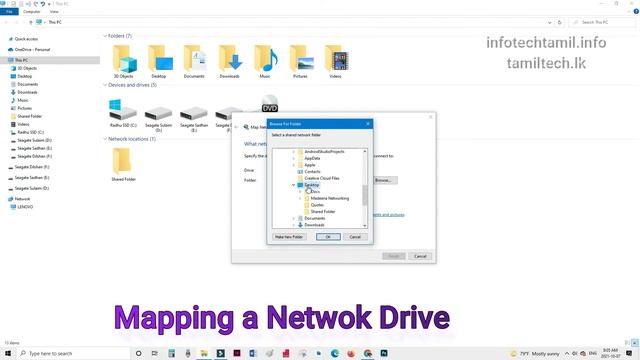Close the Browse For Folder dialog

[x=368, y=124]
